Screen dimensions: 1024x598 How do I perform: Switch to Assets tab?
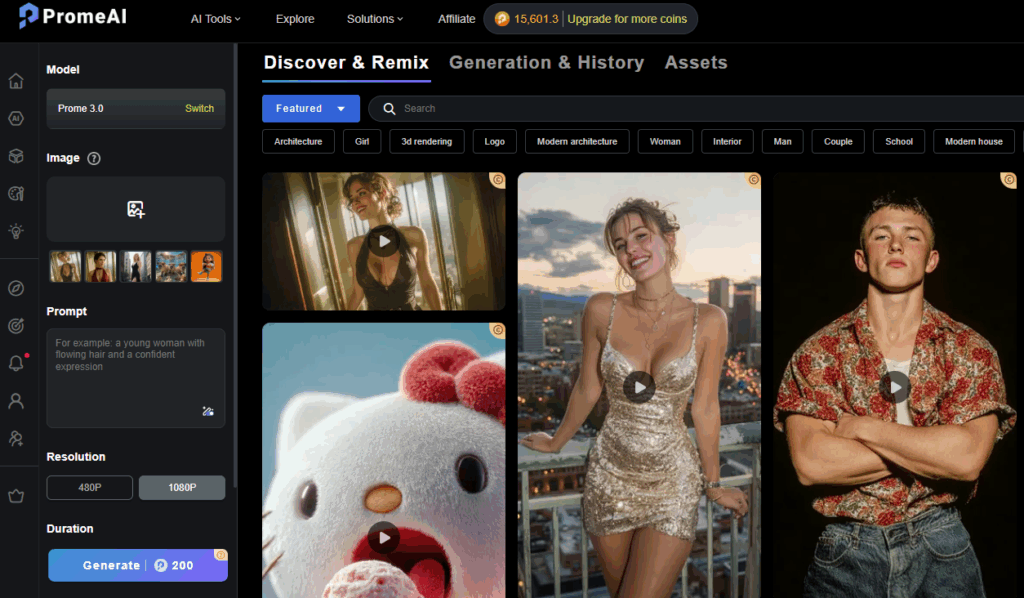tap(696, 63)
